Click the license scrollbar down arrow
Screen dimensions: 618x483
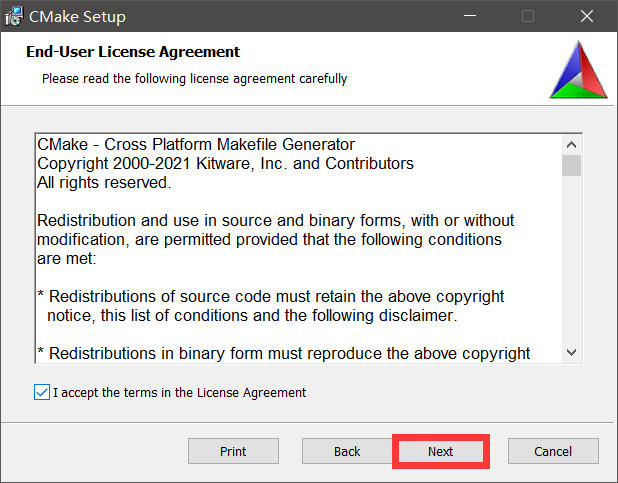point(571,352)
